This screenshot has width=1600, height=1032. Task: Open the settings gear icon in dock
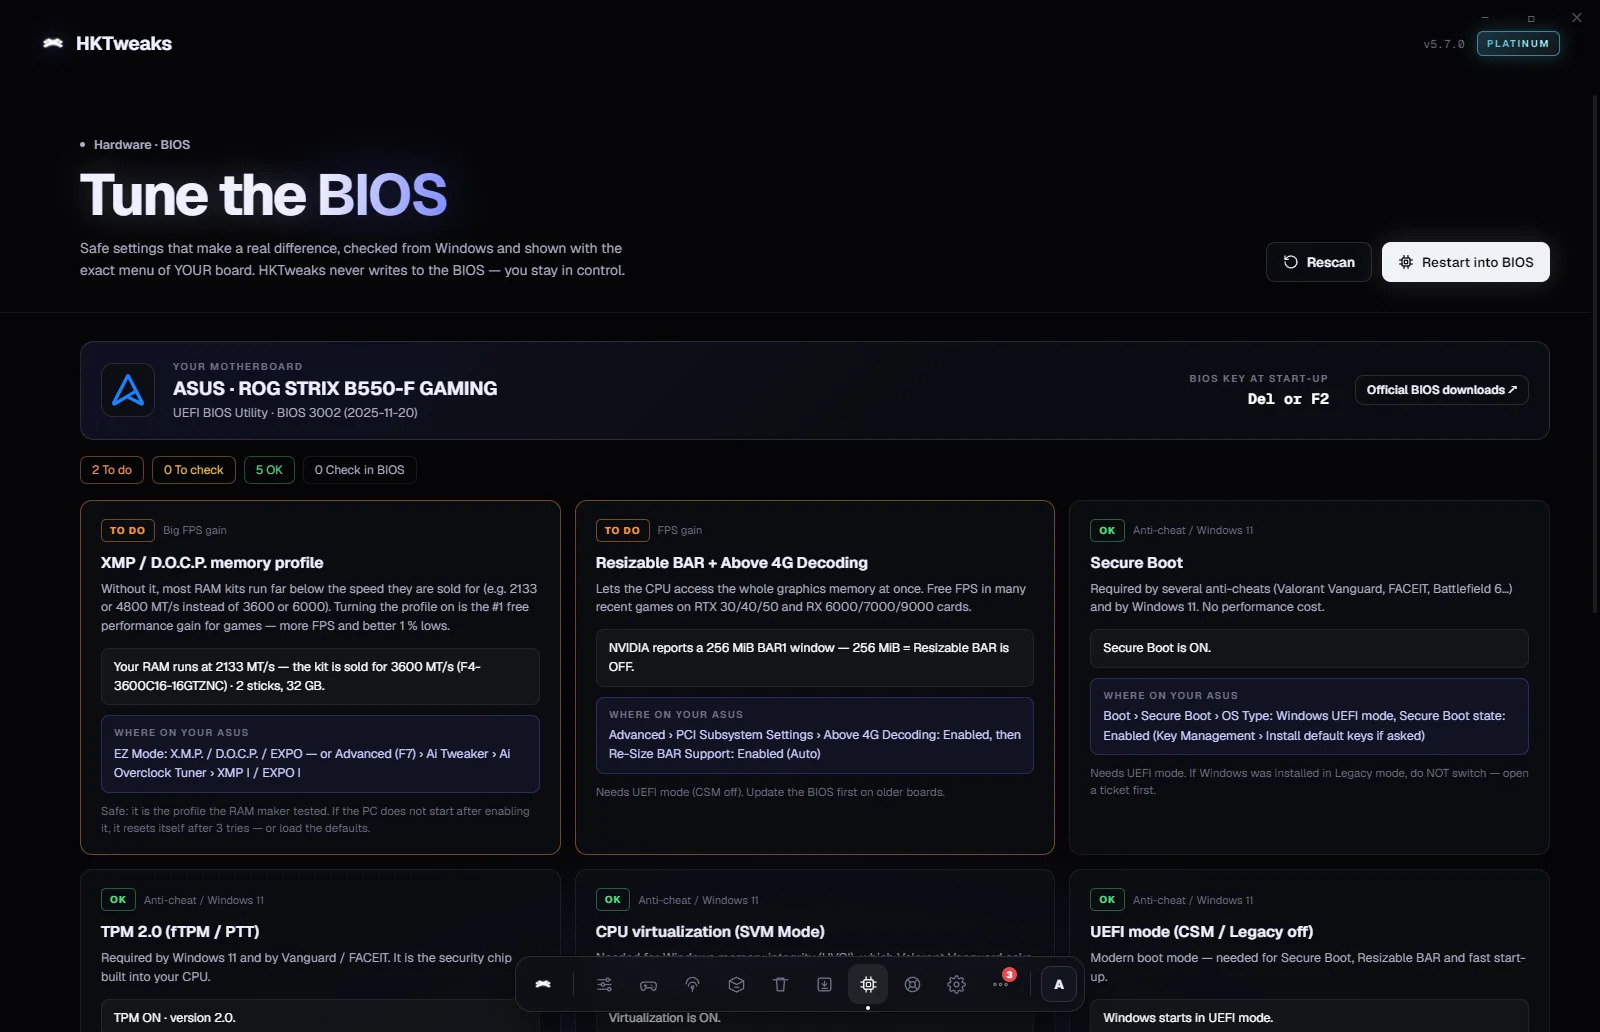(956, 984)
